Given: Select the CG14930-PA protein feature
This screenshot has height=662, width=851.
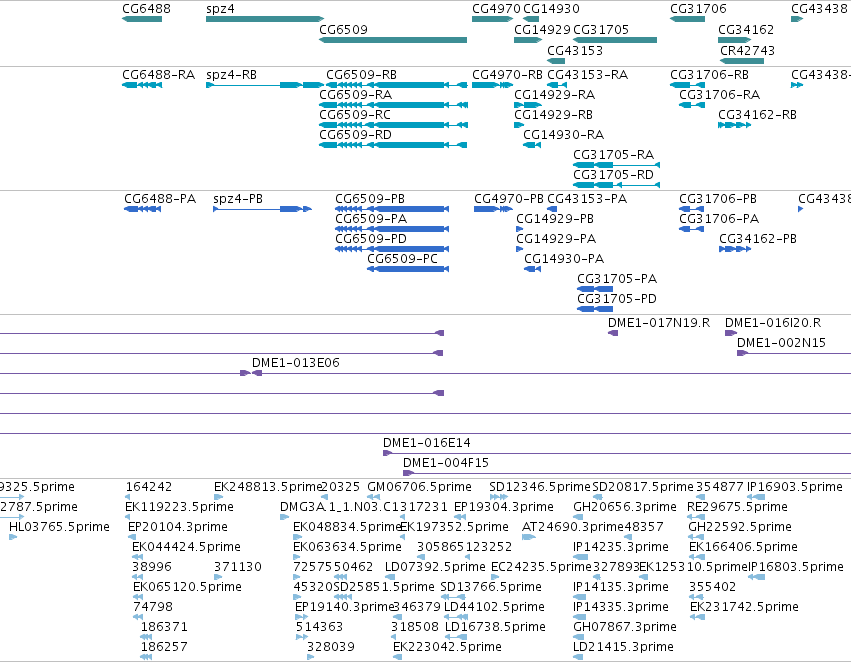Looking at the screenshot, I should coord(532,269).
